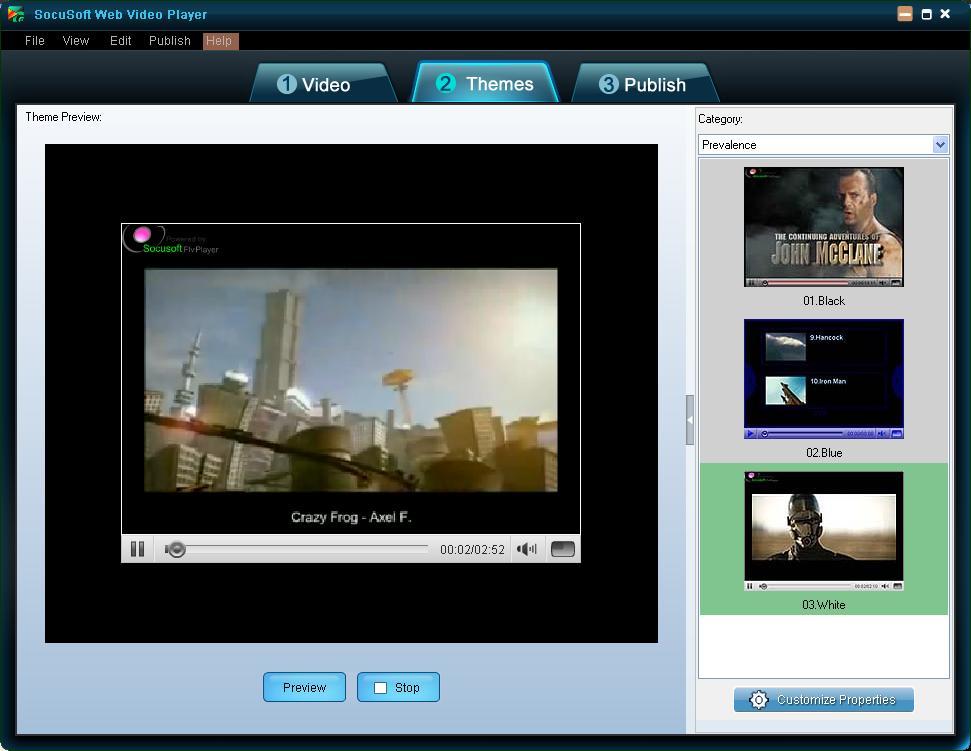
Task: Select the 02.Blue theme thumbnail
Action: (x=823, y=379)
